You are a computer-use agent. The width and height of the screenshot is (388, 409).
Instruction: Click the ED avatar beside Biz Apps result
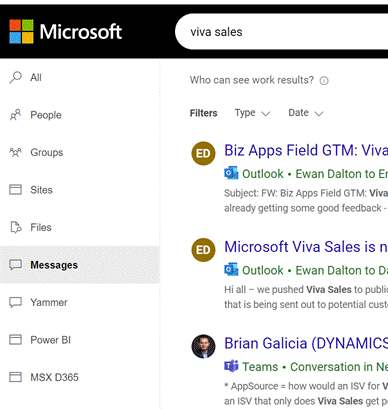coord(203,153)
